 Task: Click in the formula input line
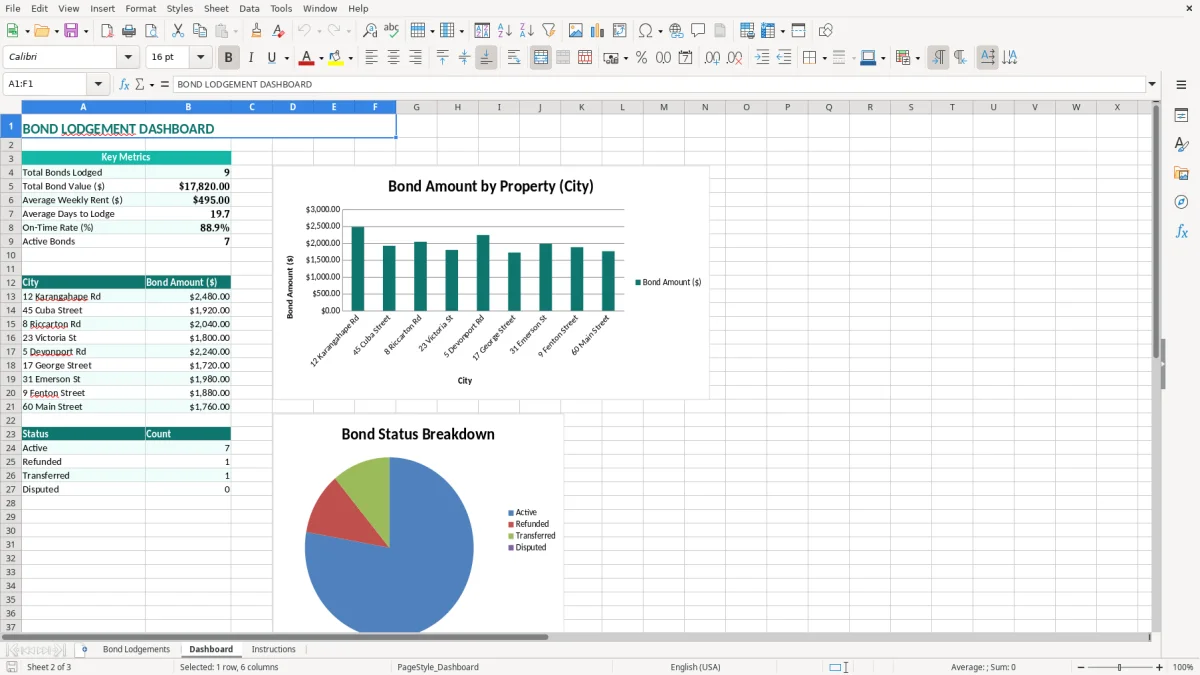coord(658,84)
